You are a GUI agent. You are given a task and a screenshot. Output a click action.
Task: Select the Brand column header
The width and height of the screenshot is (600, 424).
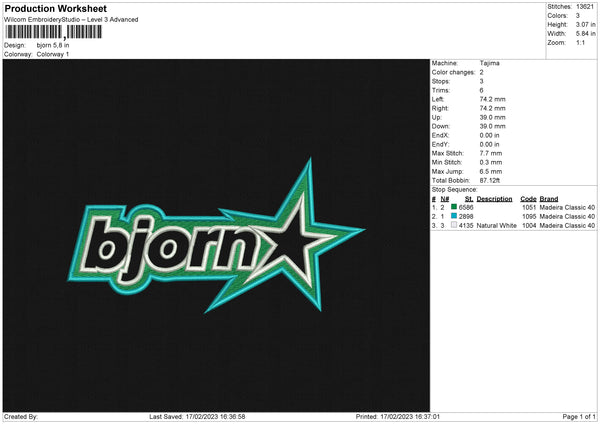[549, 198]
